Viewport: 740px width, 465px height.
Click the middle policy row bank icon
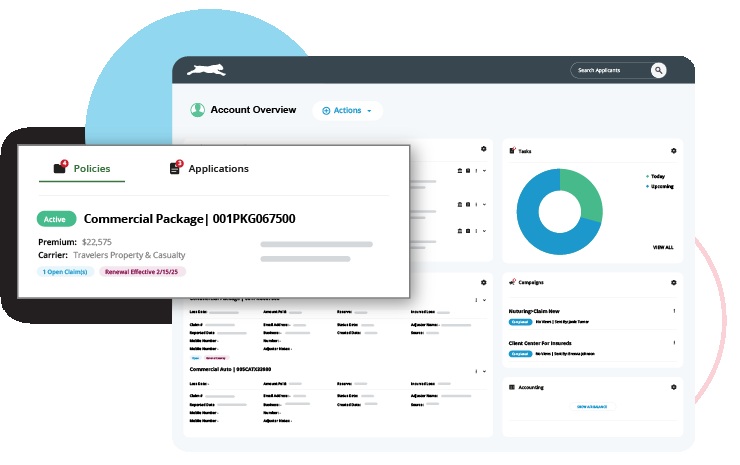tap(460, 204)
